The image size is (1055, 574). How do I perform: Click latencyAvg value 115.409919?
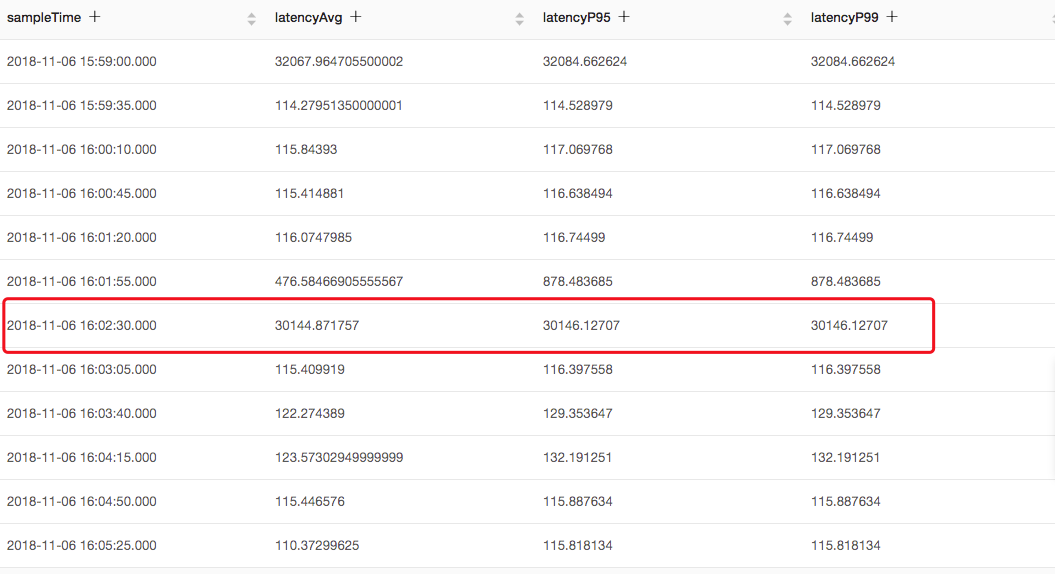pyautogui.click(x=310, y=369)
